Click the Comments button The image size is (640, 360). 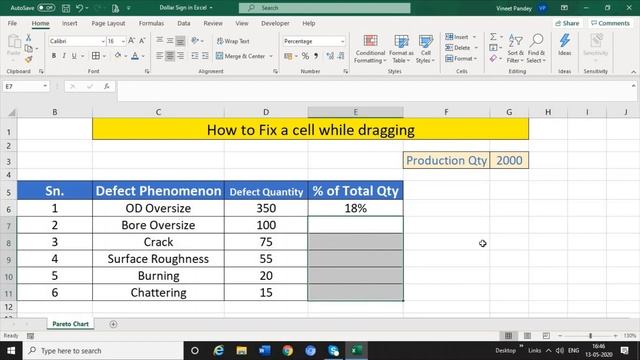click(x=610, y=23)
